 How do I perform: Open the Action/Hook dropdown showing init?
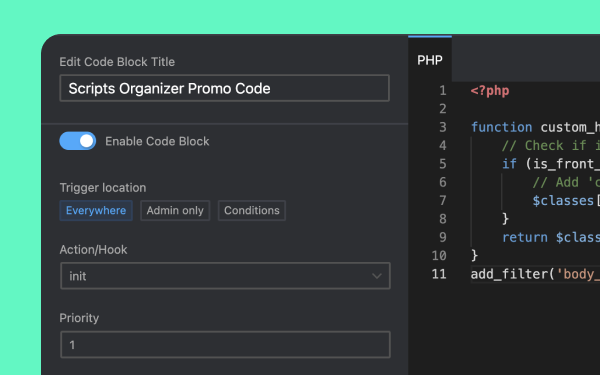point(225,276)
